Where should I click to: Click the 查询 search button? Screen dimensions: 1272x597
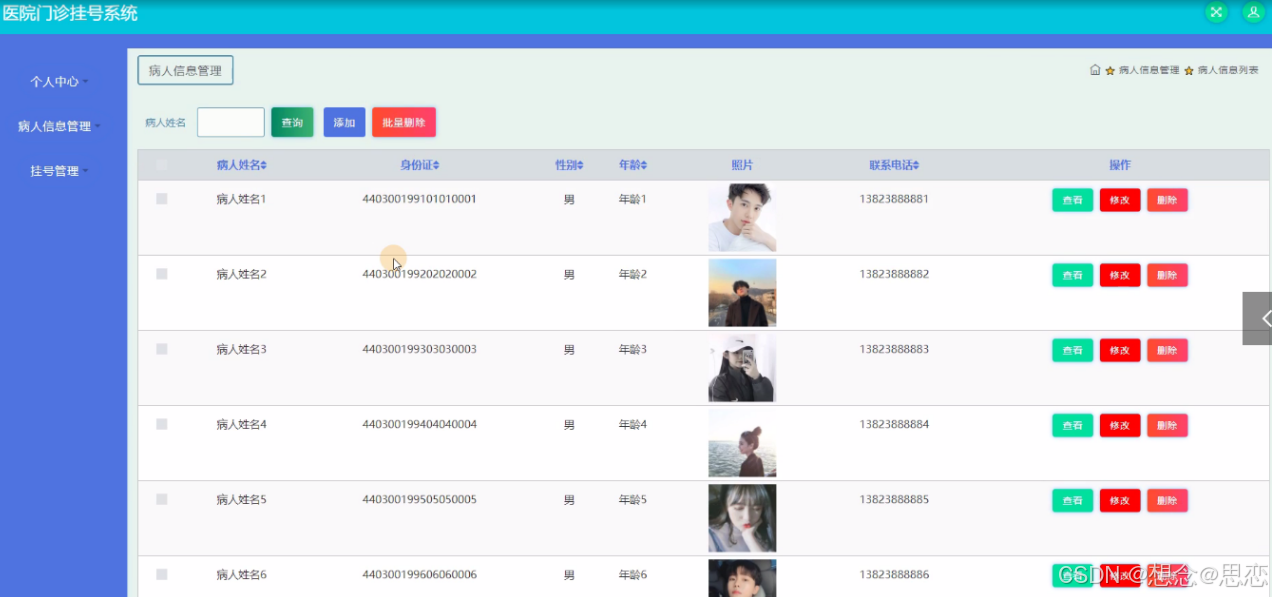[292, 122]
